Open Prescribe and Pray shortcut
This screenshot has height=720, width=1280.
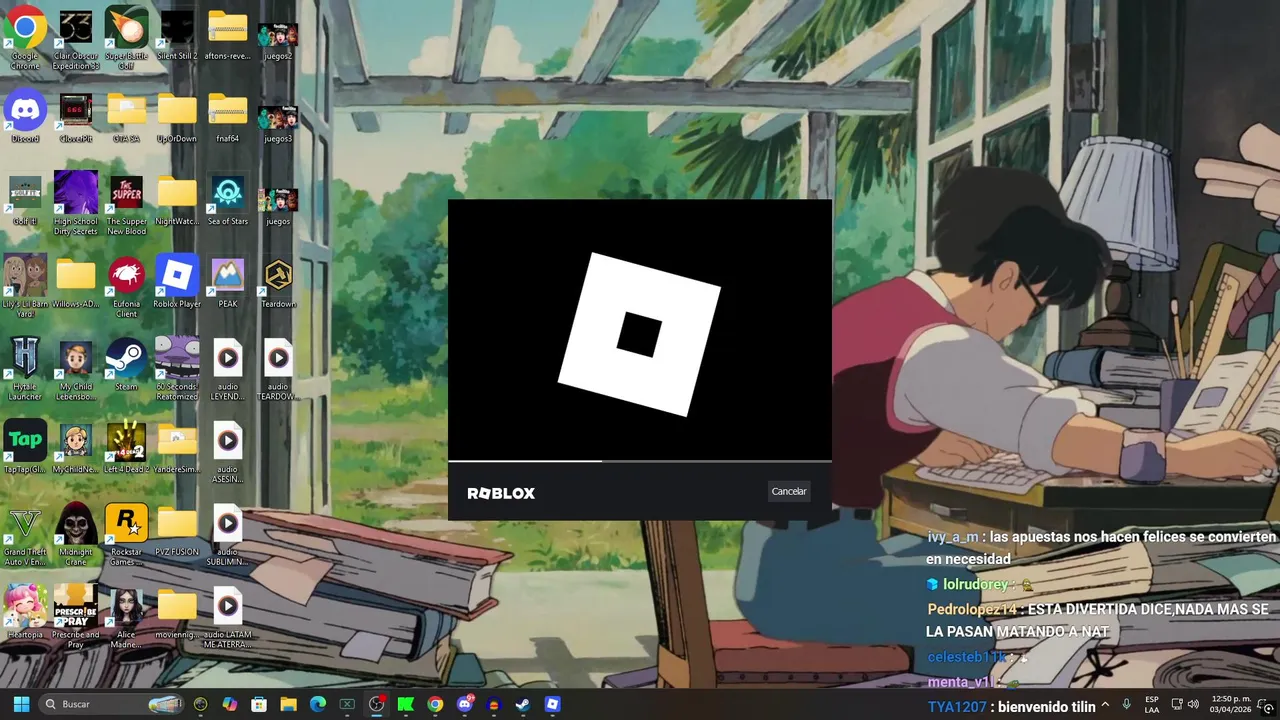click(76, 618)
